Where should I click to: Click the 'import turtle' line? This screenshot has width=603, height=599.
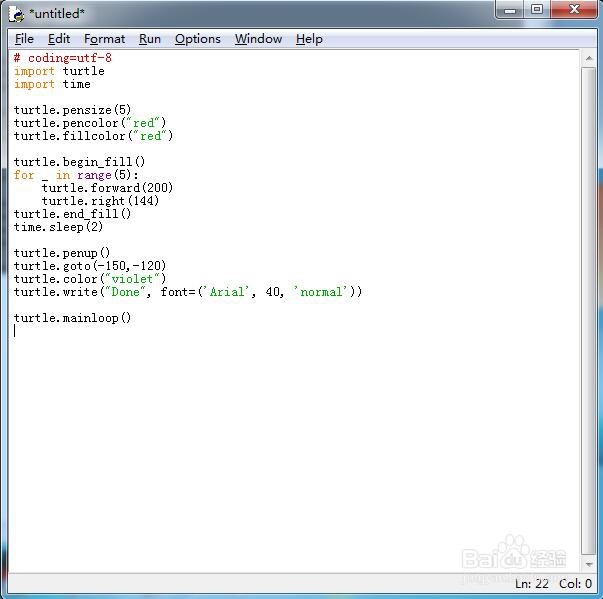tap(59, 71)
